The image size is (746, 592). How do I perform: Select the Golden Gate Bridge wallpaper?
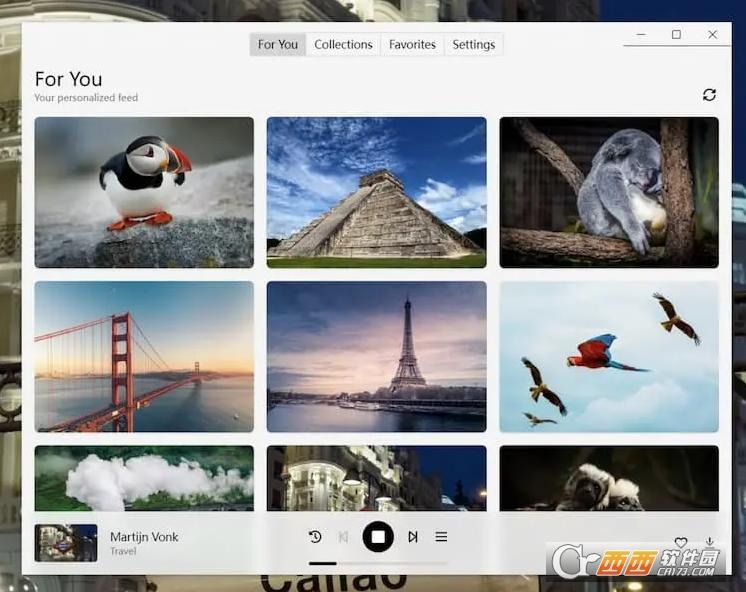tap(144, 356)
